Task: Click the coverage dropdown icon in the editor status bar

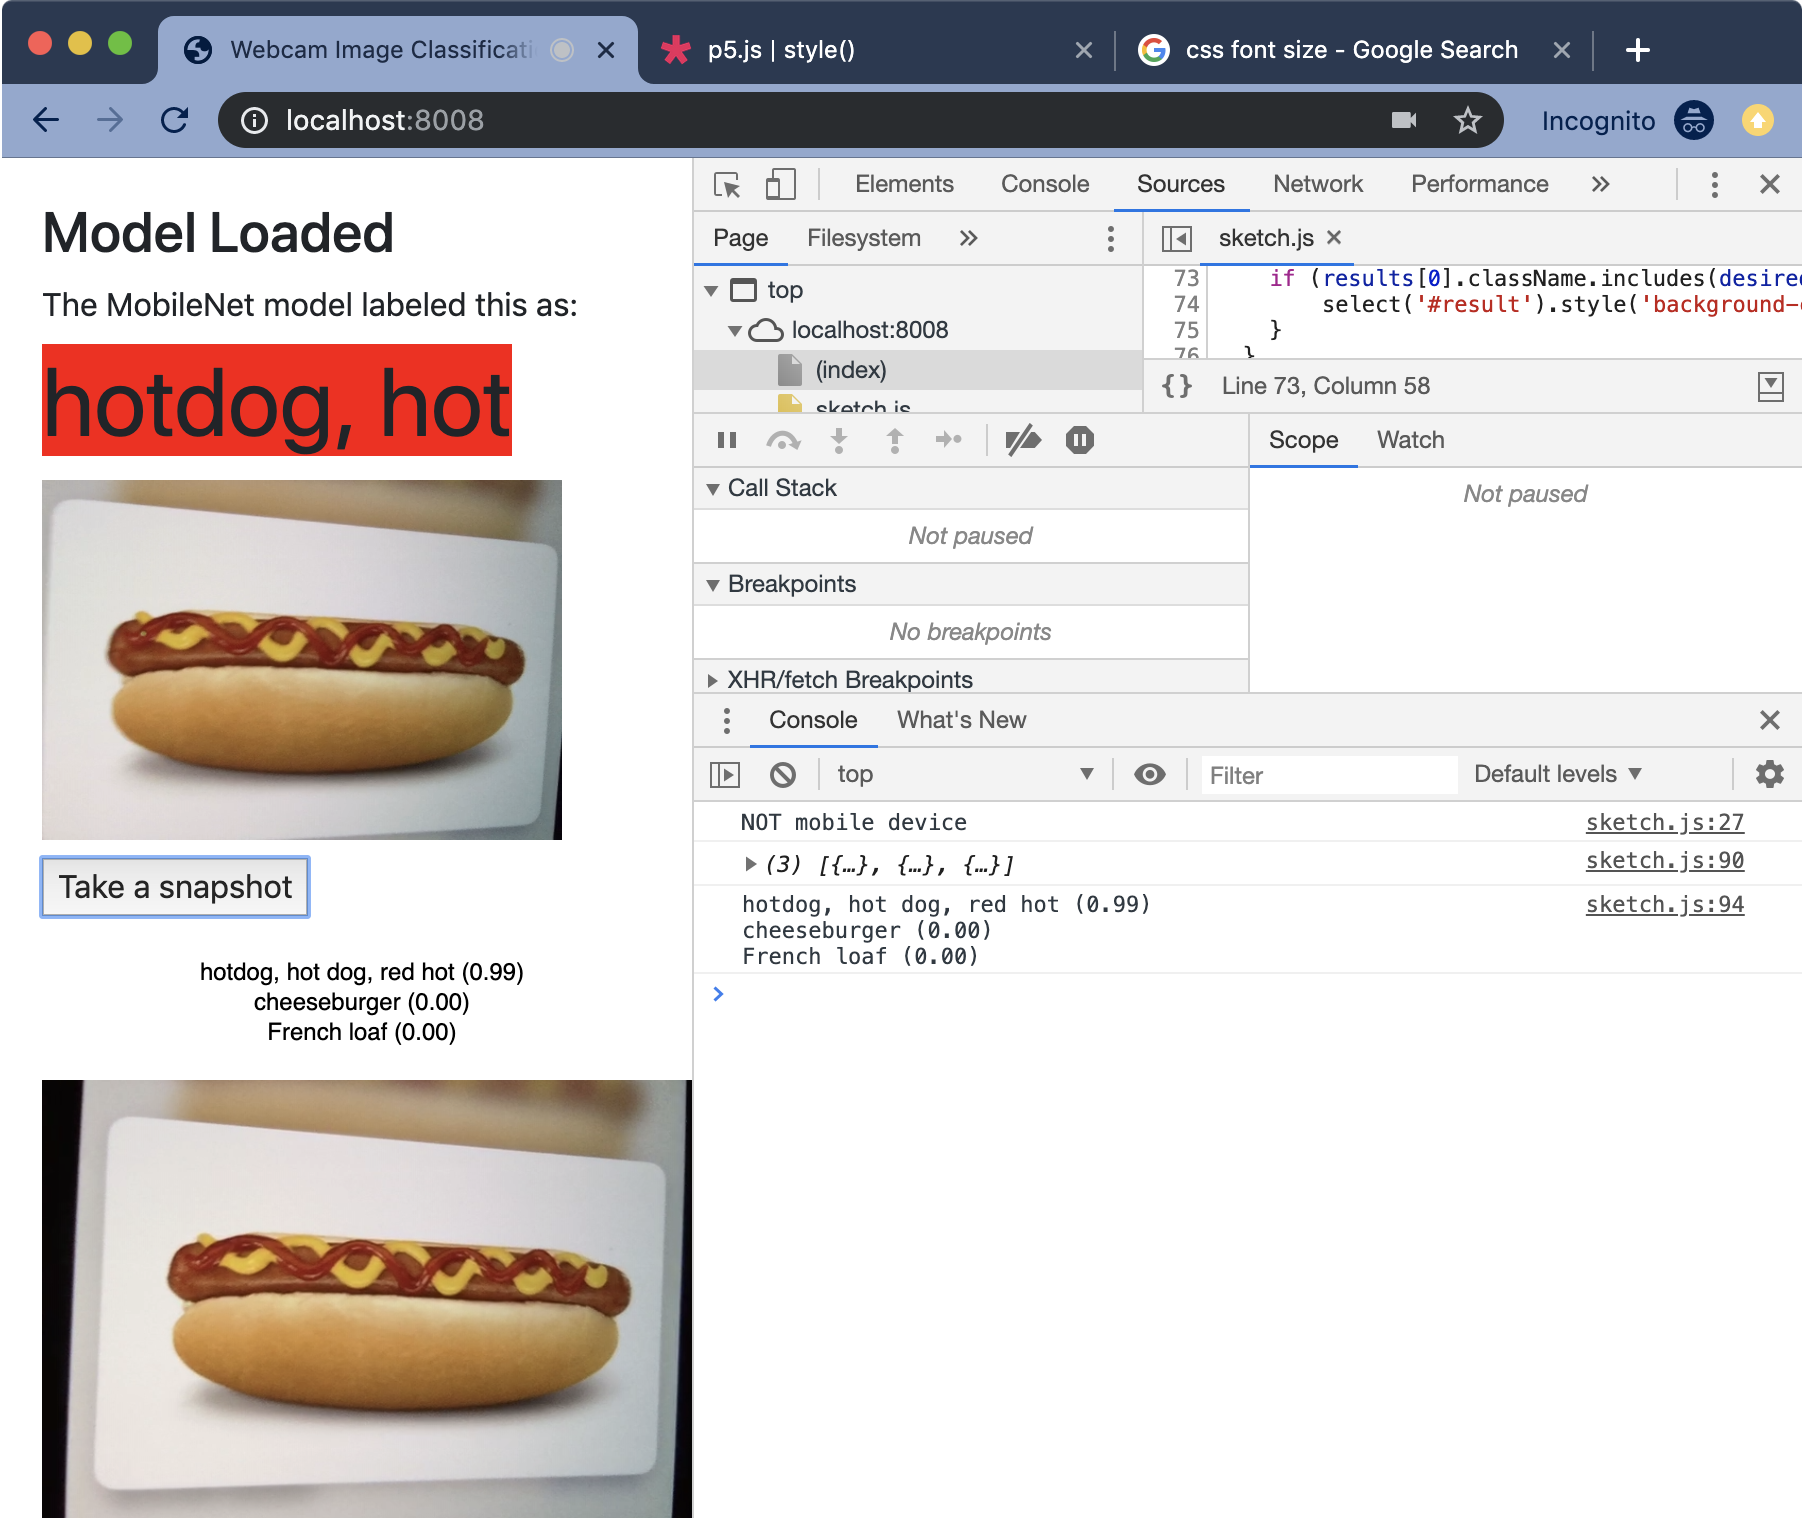Action: click(x=1770, y=386)
